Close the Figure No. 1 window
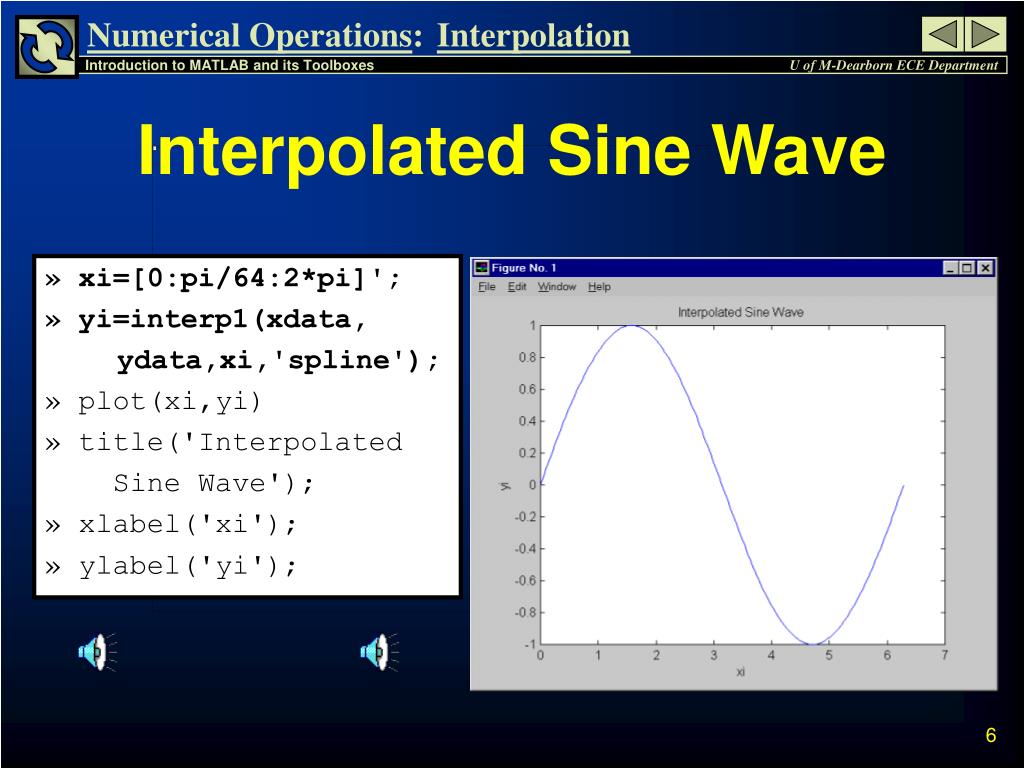The width and height of the screenshot is (1024, 768). 985,268
